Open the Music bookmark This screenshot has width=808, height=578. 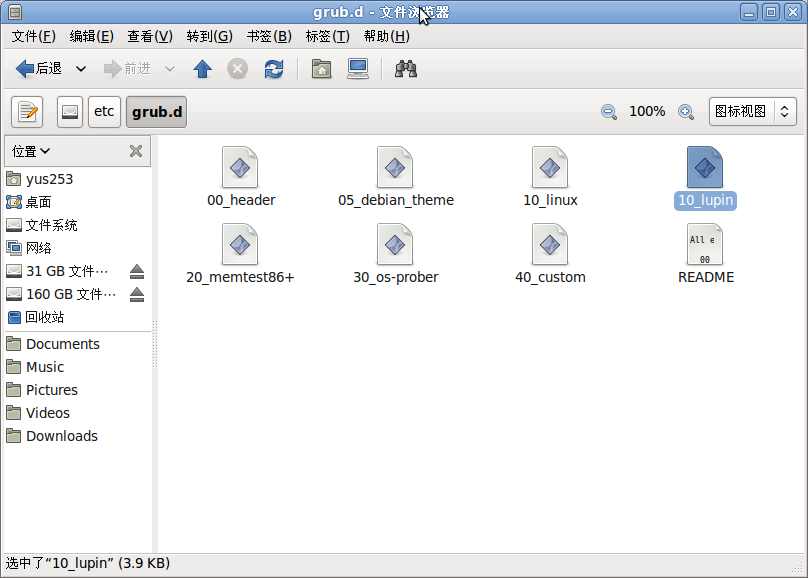pyautogui.click(x=77, y=367)
